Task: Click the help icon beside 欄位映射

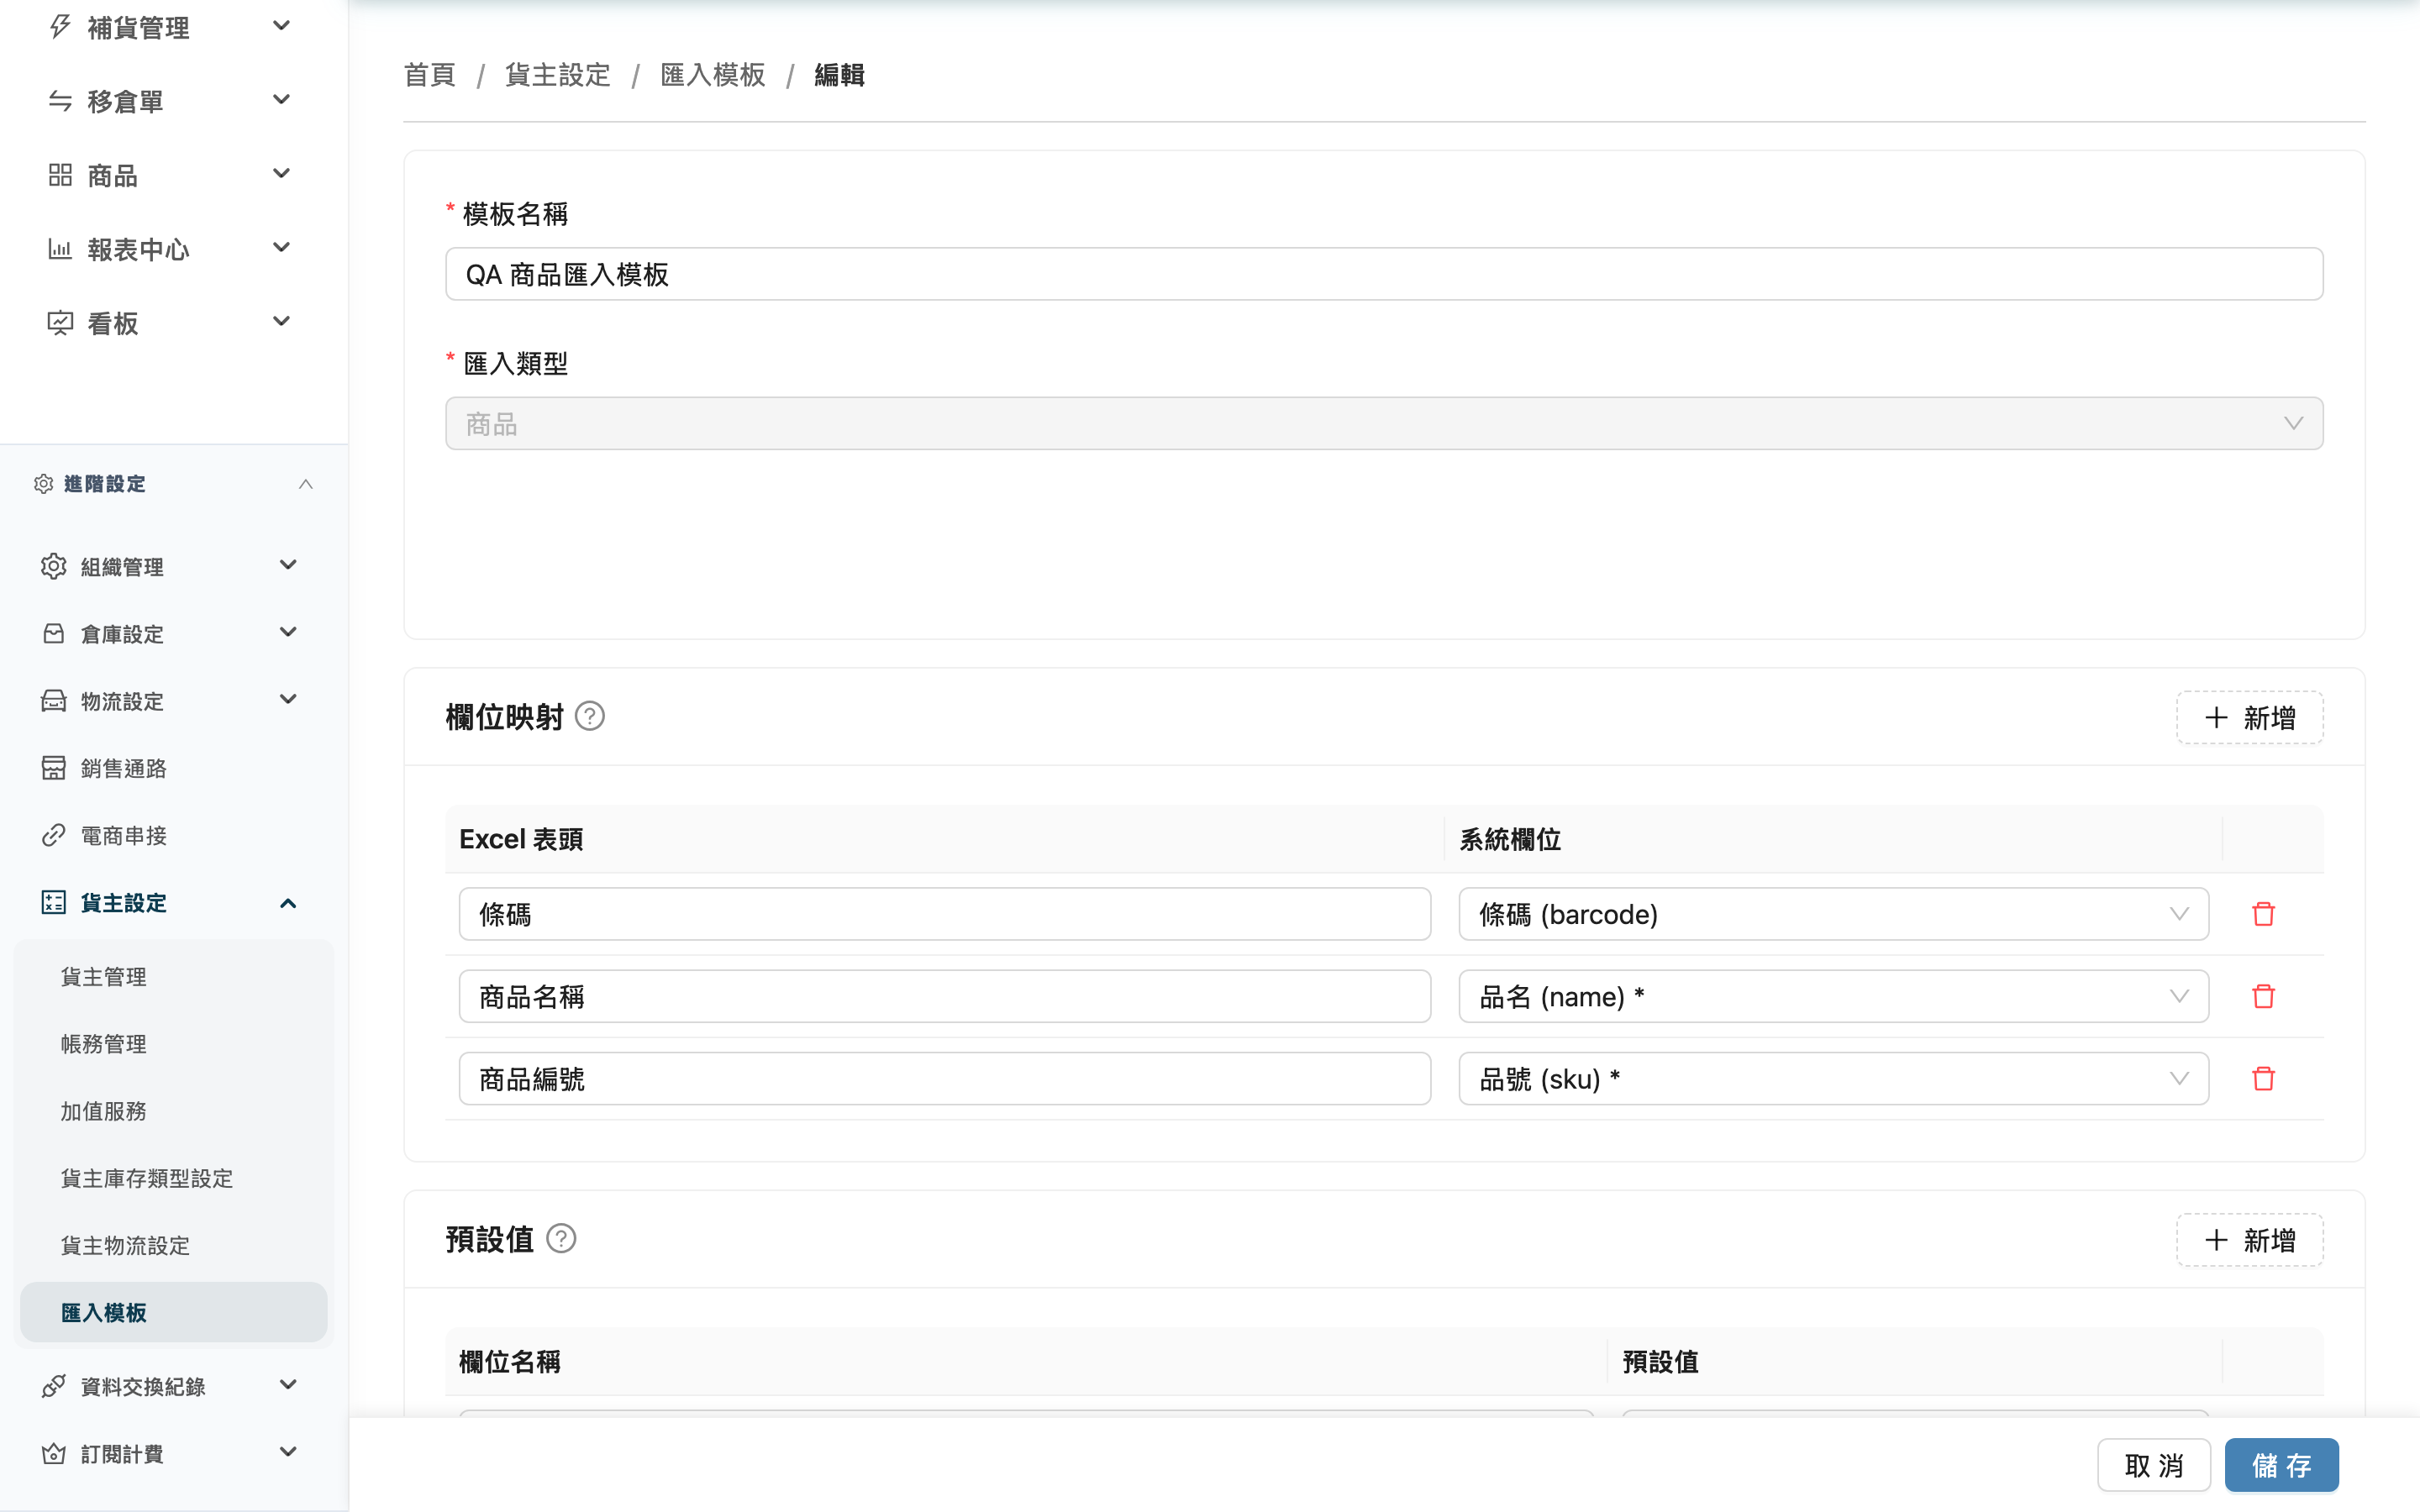Action: click(590, 716)
